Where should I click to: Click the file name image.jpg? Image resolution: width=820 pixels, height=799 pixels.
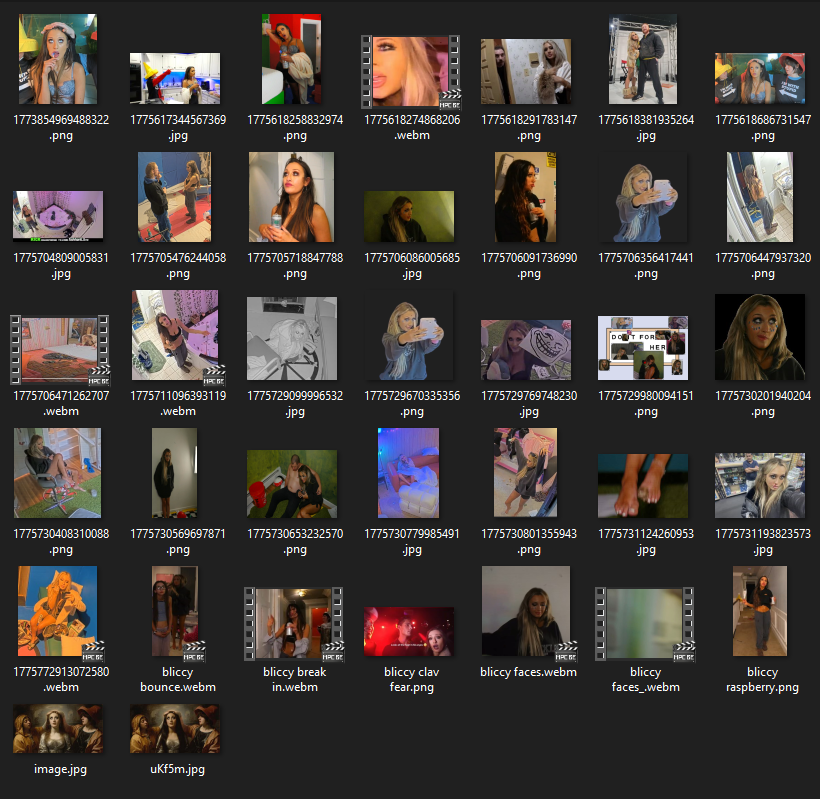[61, 769]
